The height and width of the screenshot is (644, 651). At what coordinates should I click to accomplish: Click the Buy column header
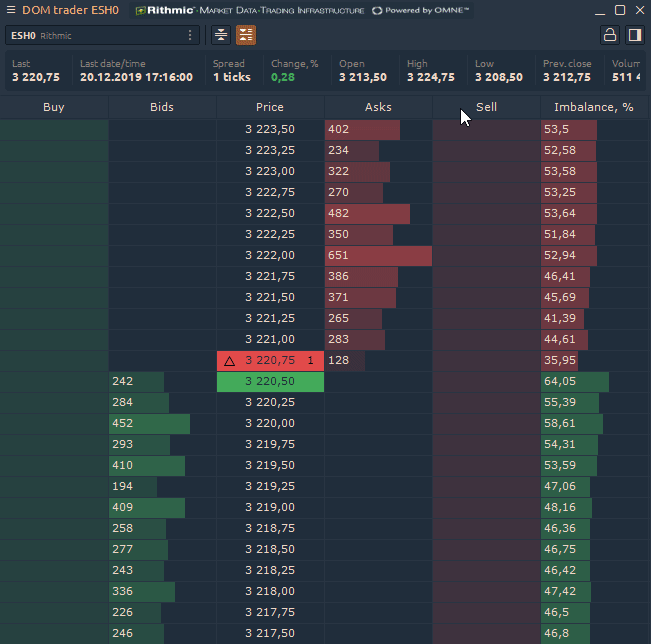pos(54,107)
